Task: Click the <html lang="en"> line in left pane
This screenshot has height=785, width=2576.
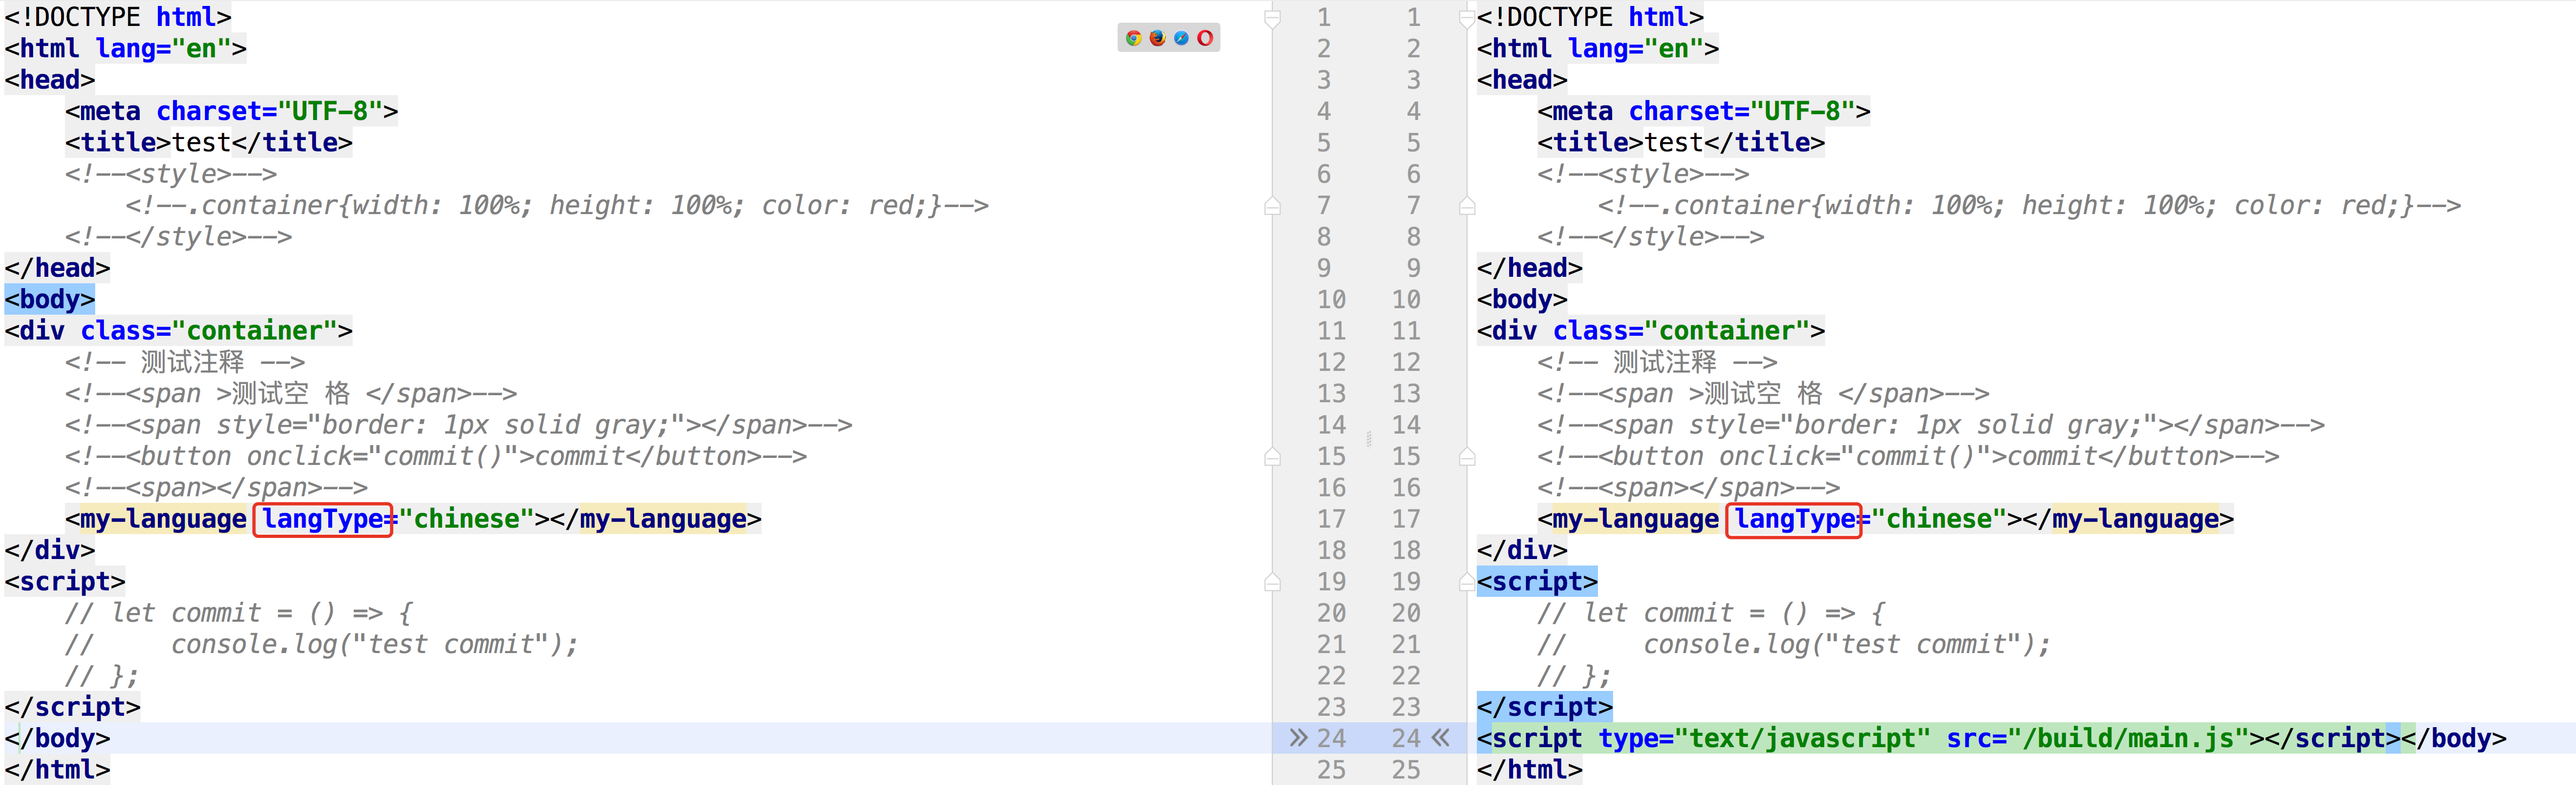Action: point(125,48)
